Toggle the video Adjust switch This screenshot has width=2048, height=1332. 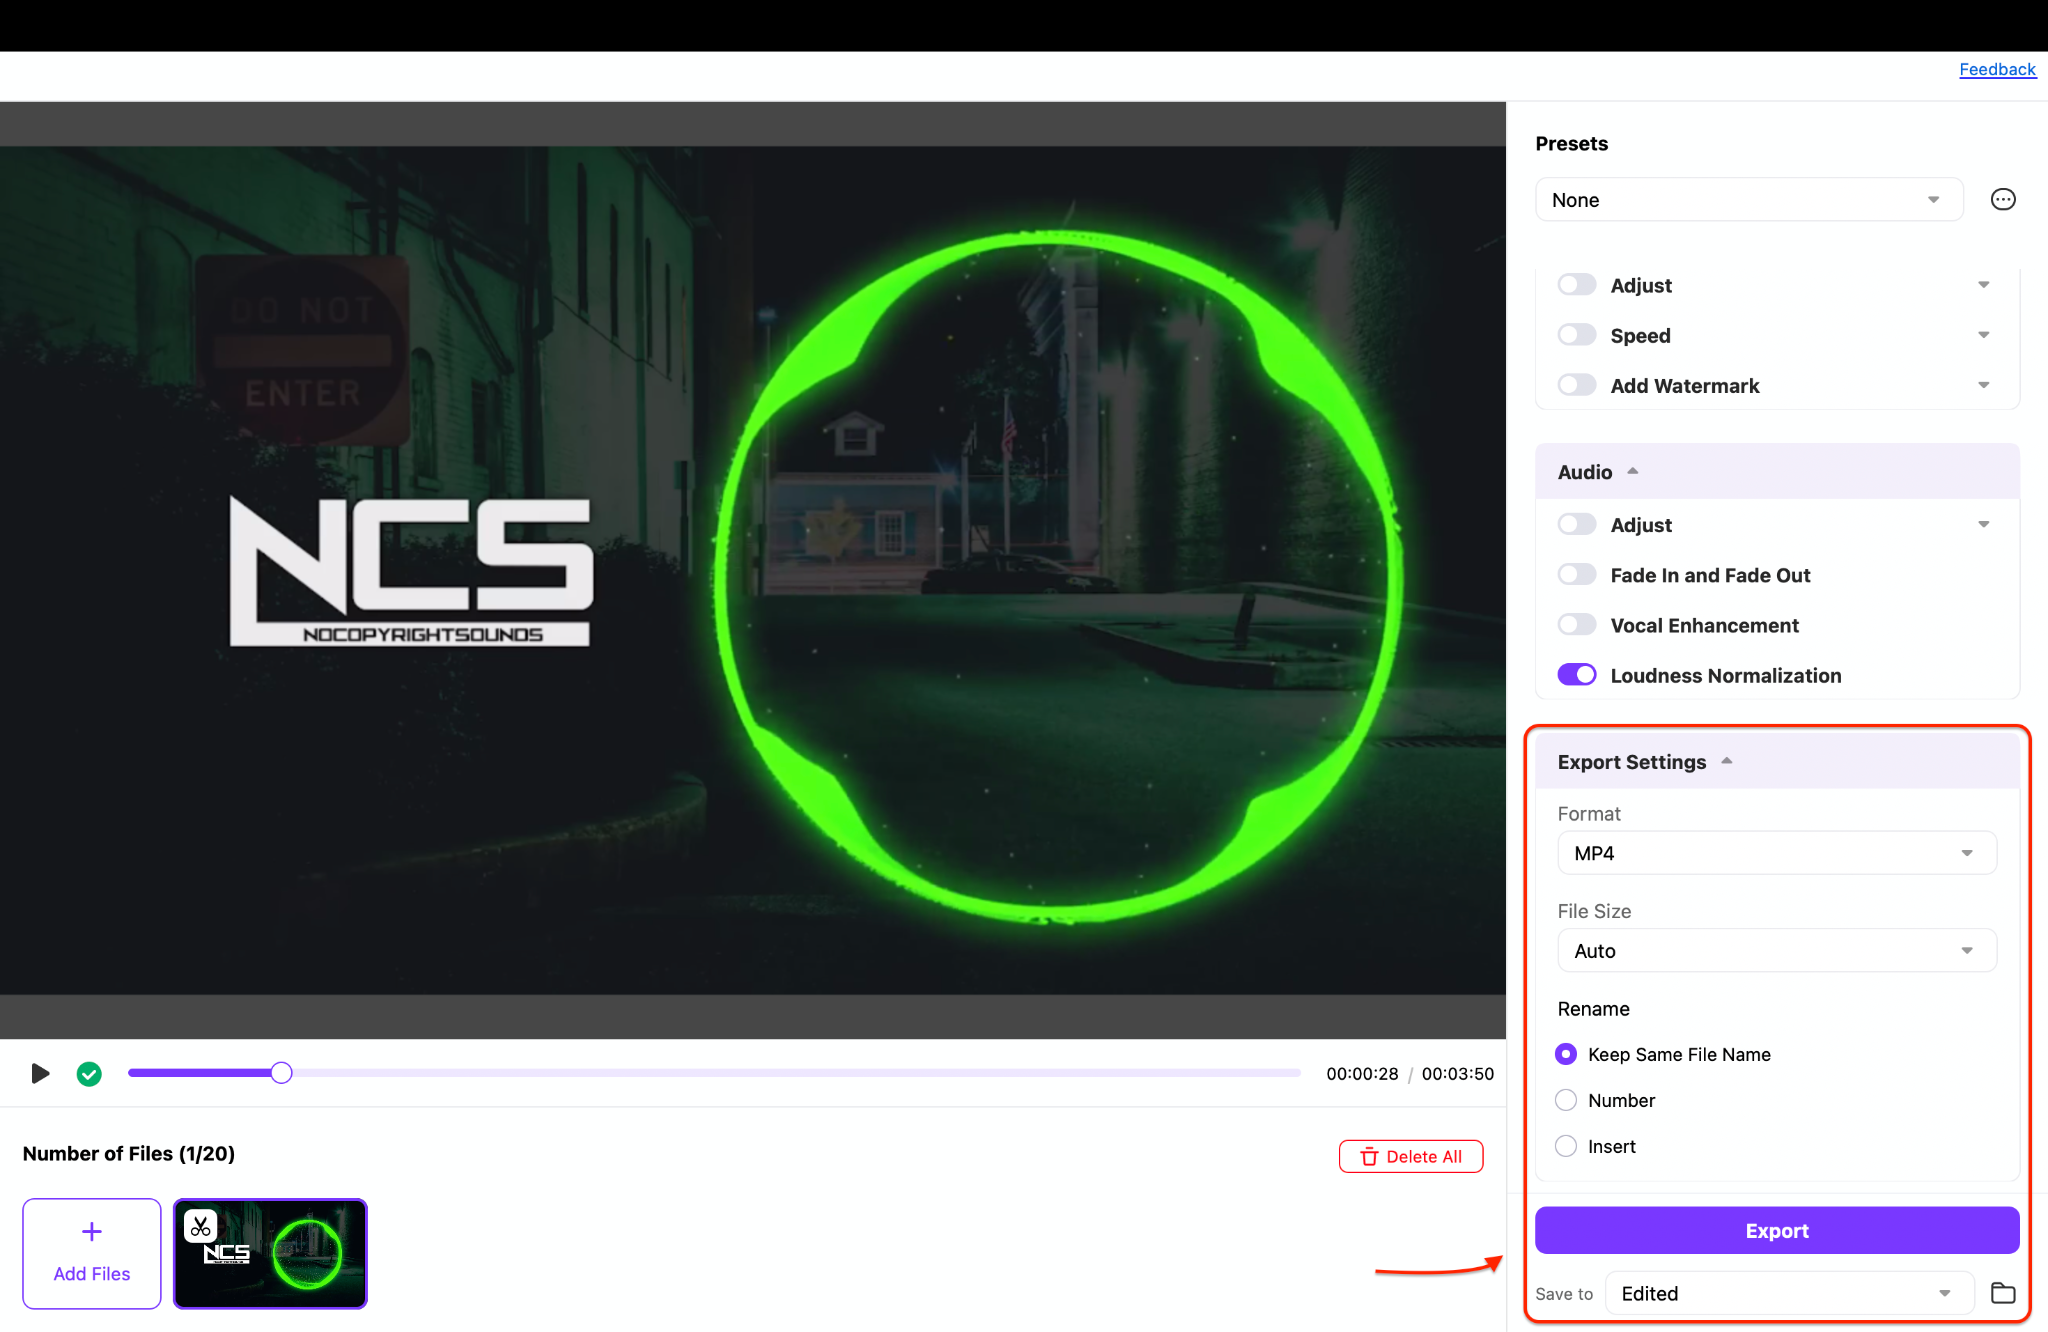(x=1577, y=285)
